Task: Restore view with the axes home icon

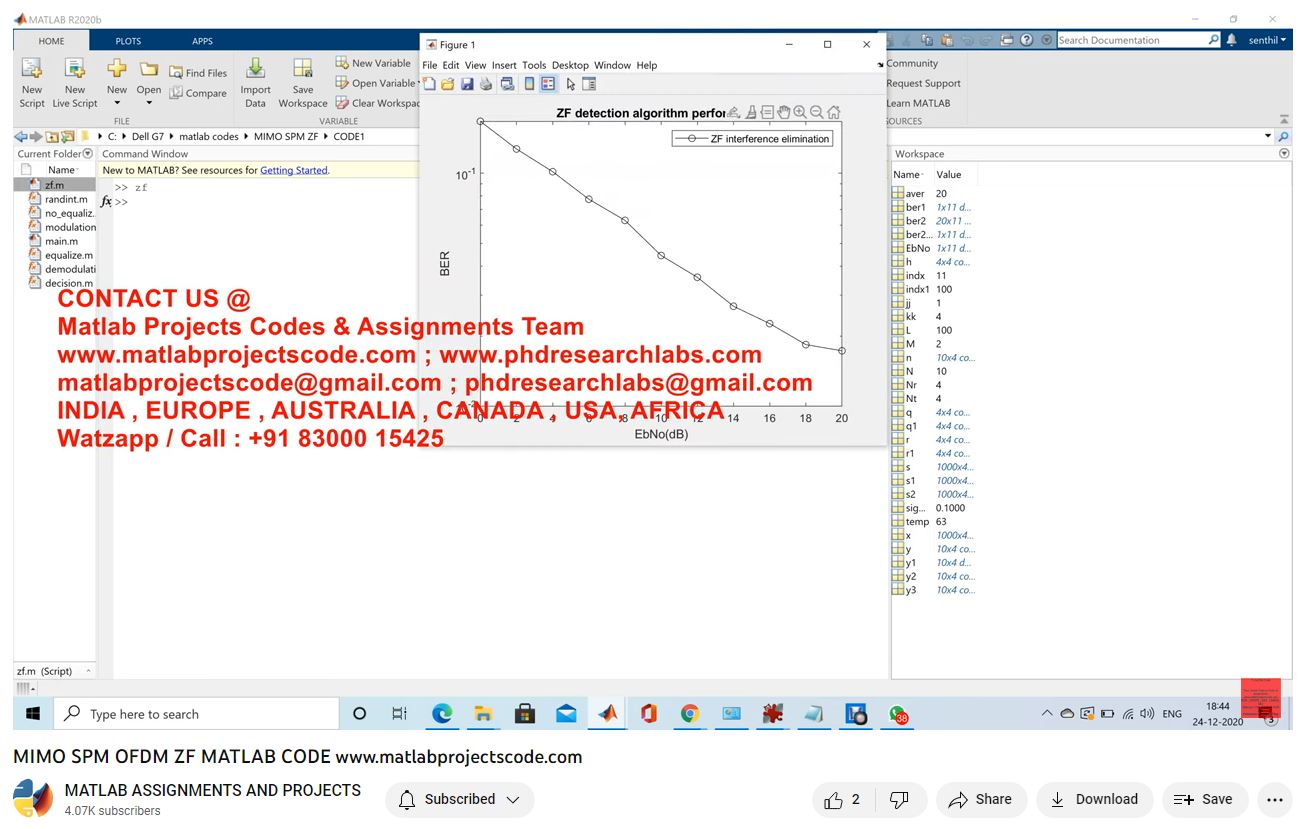Action: [833, 113]
